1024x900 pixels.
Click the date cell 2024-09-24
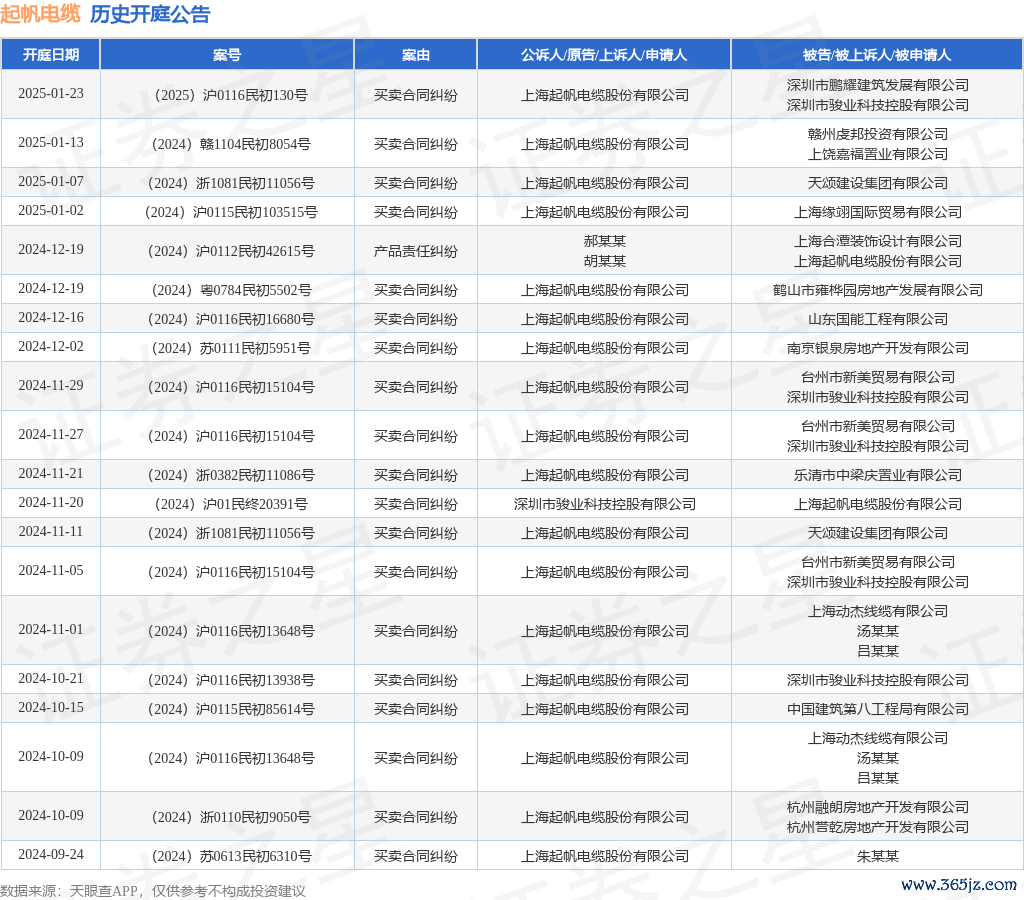51,854
